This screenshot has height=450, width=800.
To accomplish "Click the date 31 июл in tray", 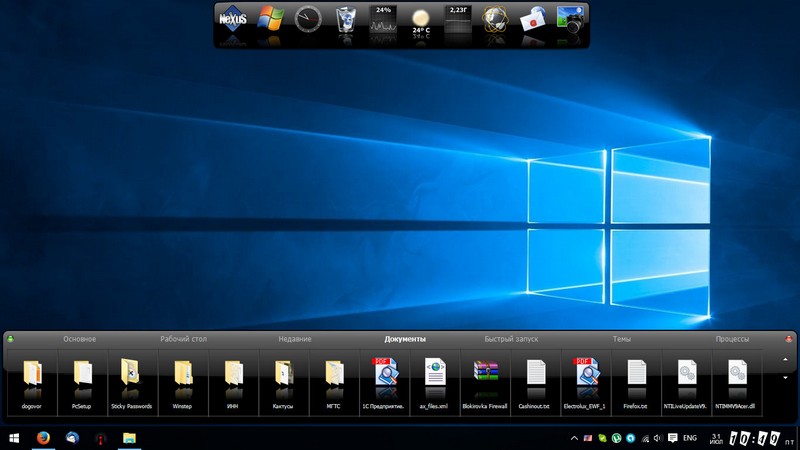I will coord(716,439).
